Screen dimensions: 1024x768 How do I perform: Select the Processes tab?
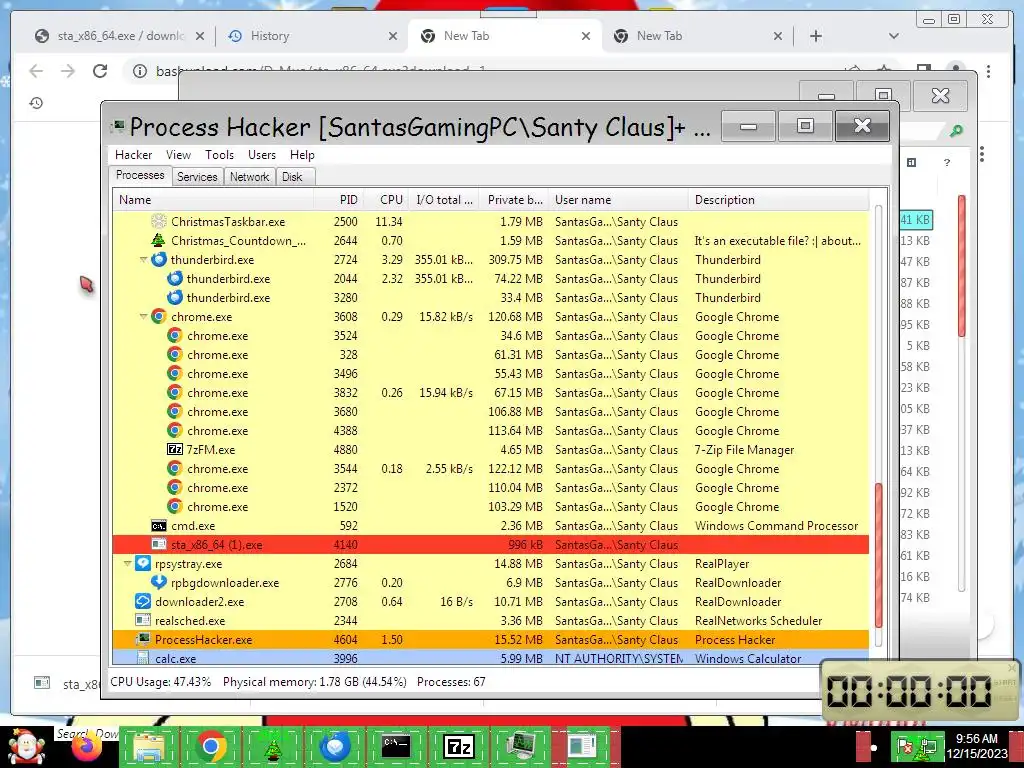(140, 175)
